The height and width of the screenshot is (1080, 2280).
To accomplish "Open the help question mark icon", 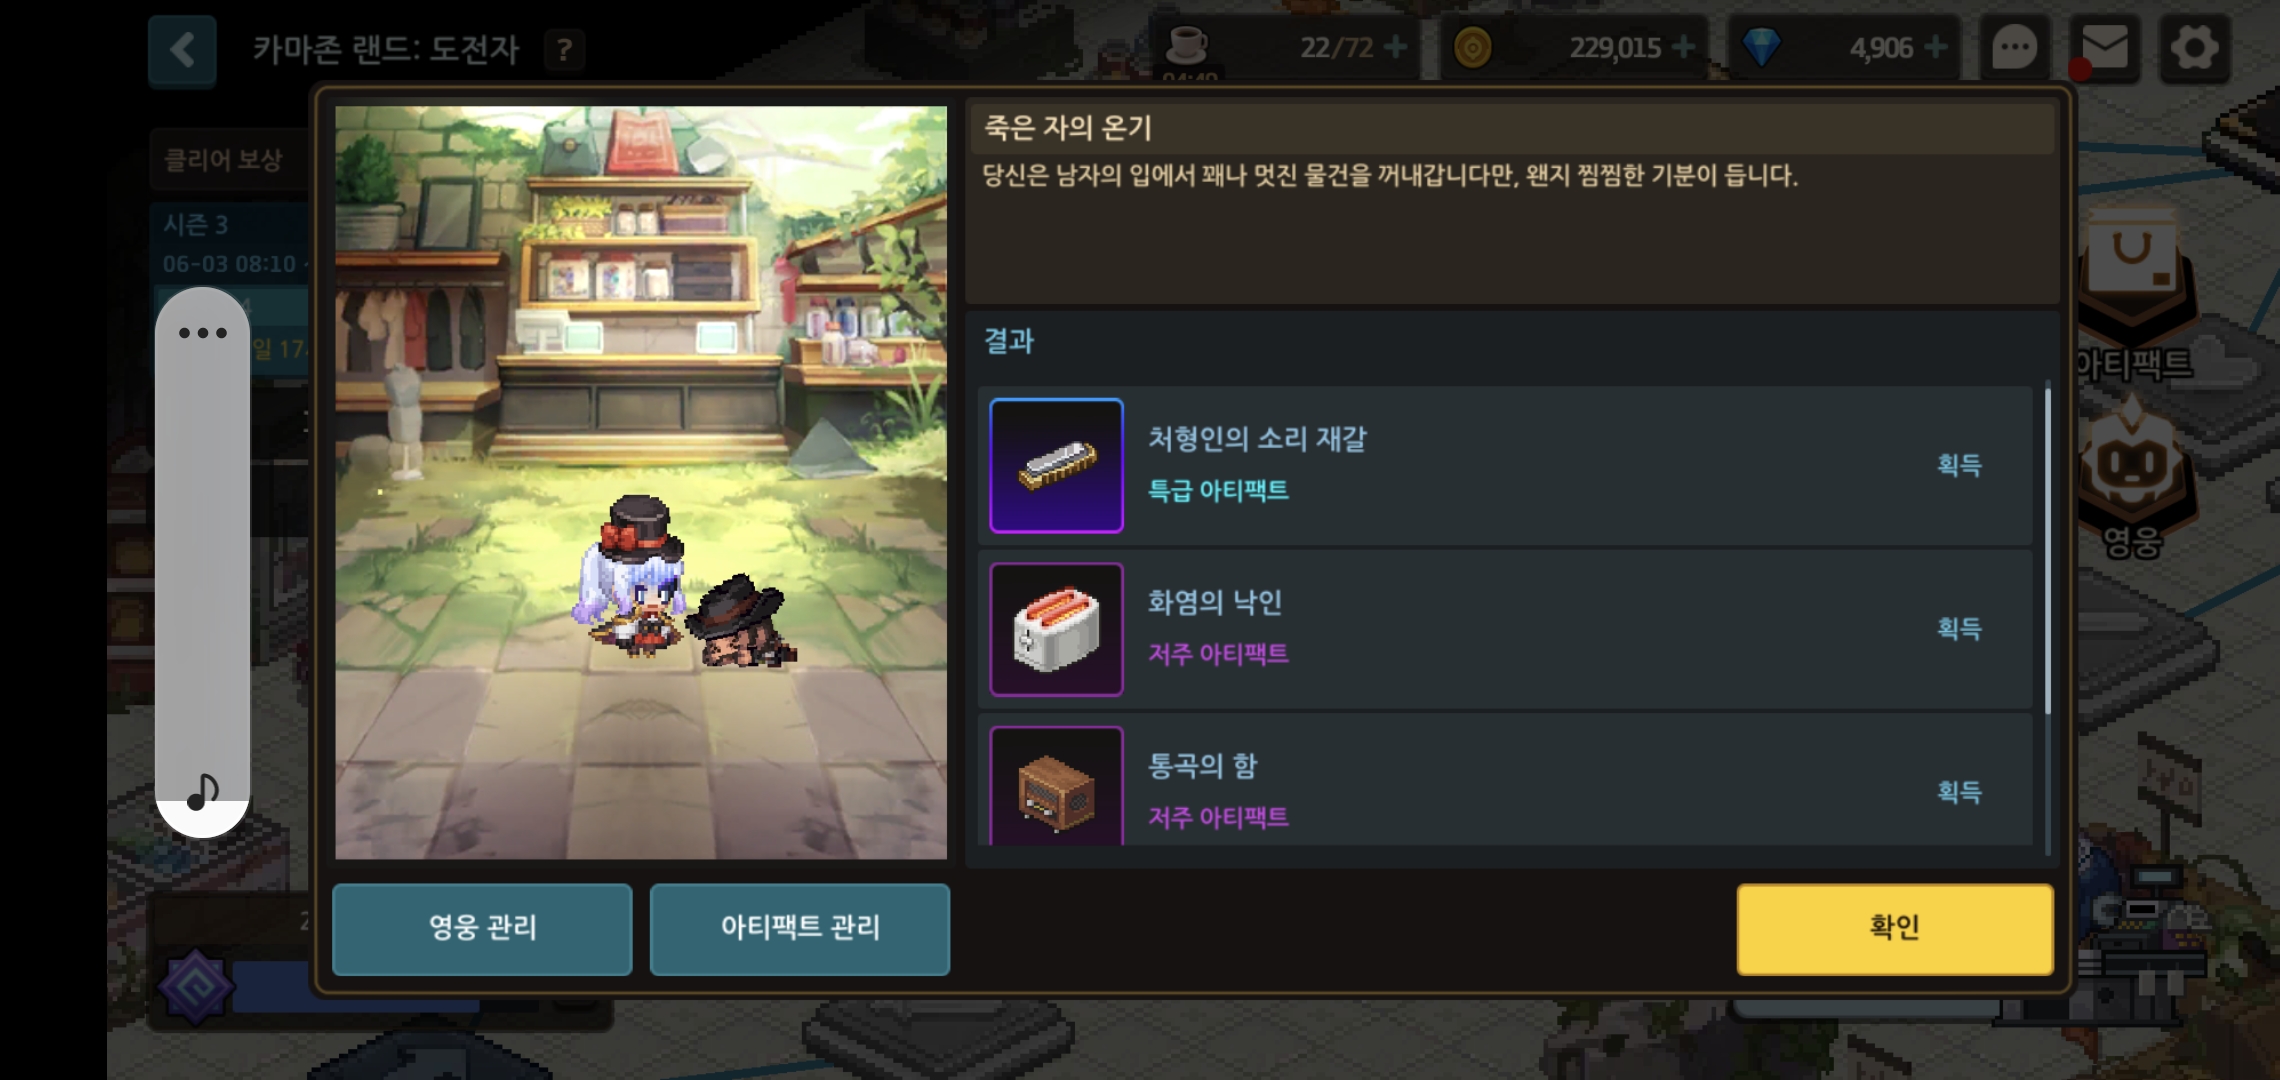I will [565, 50].
